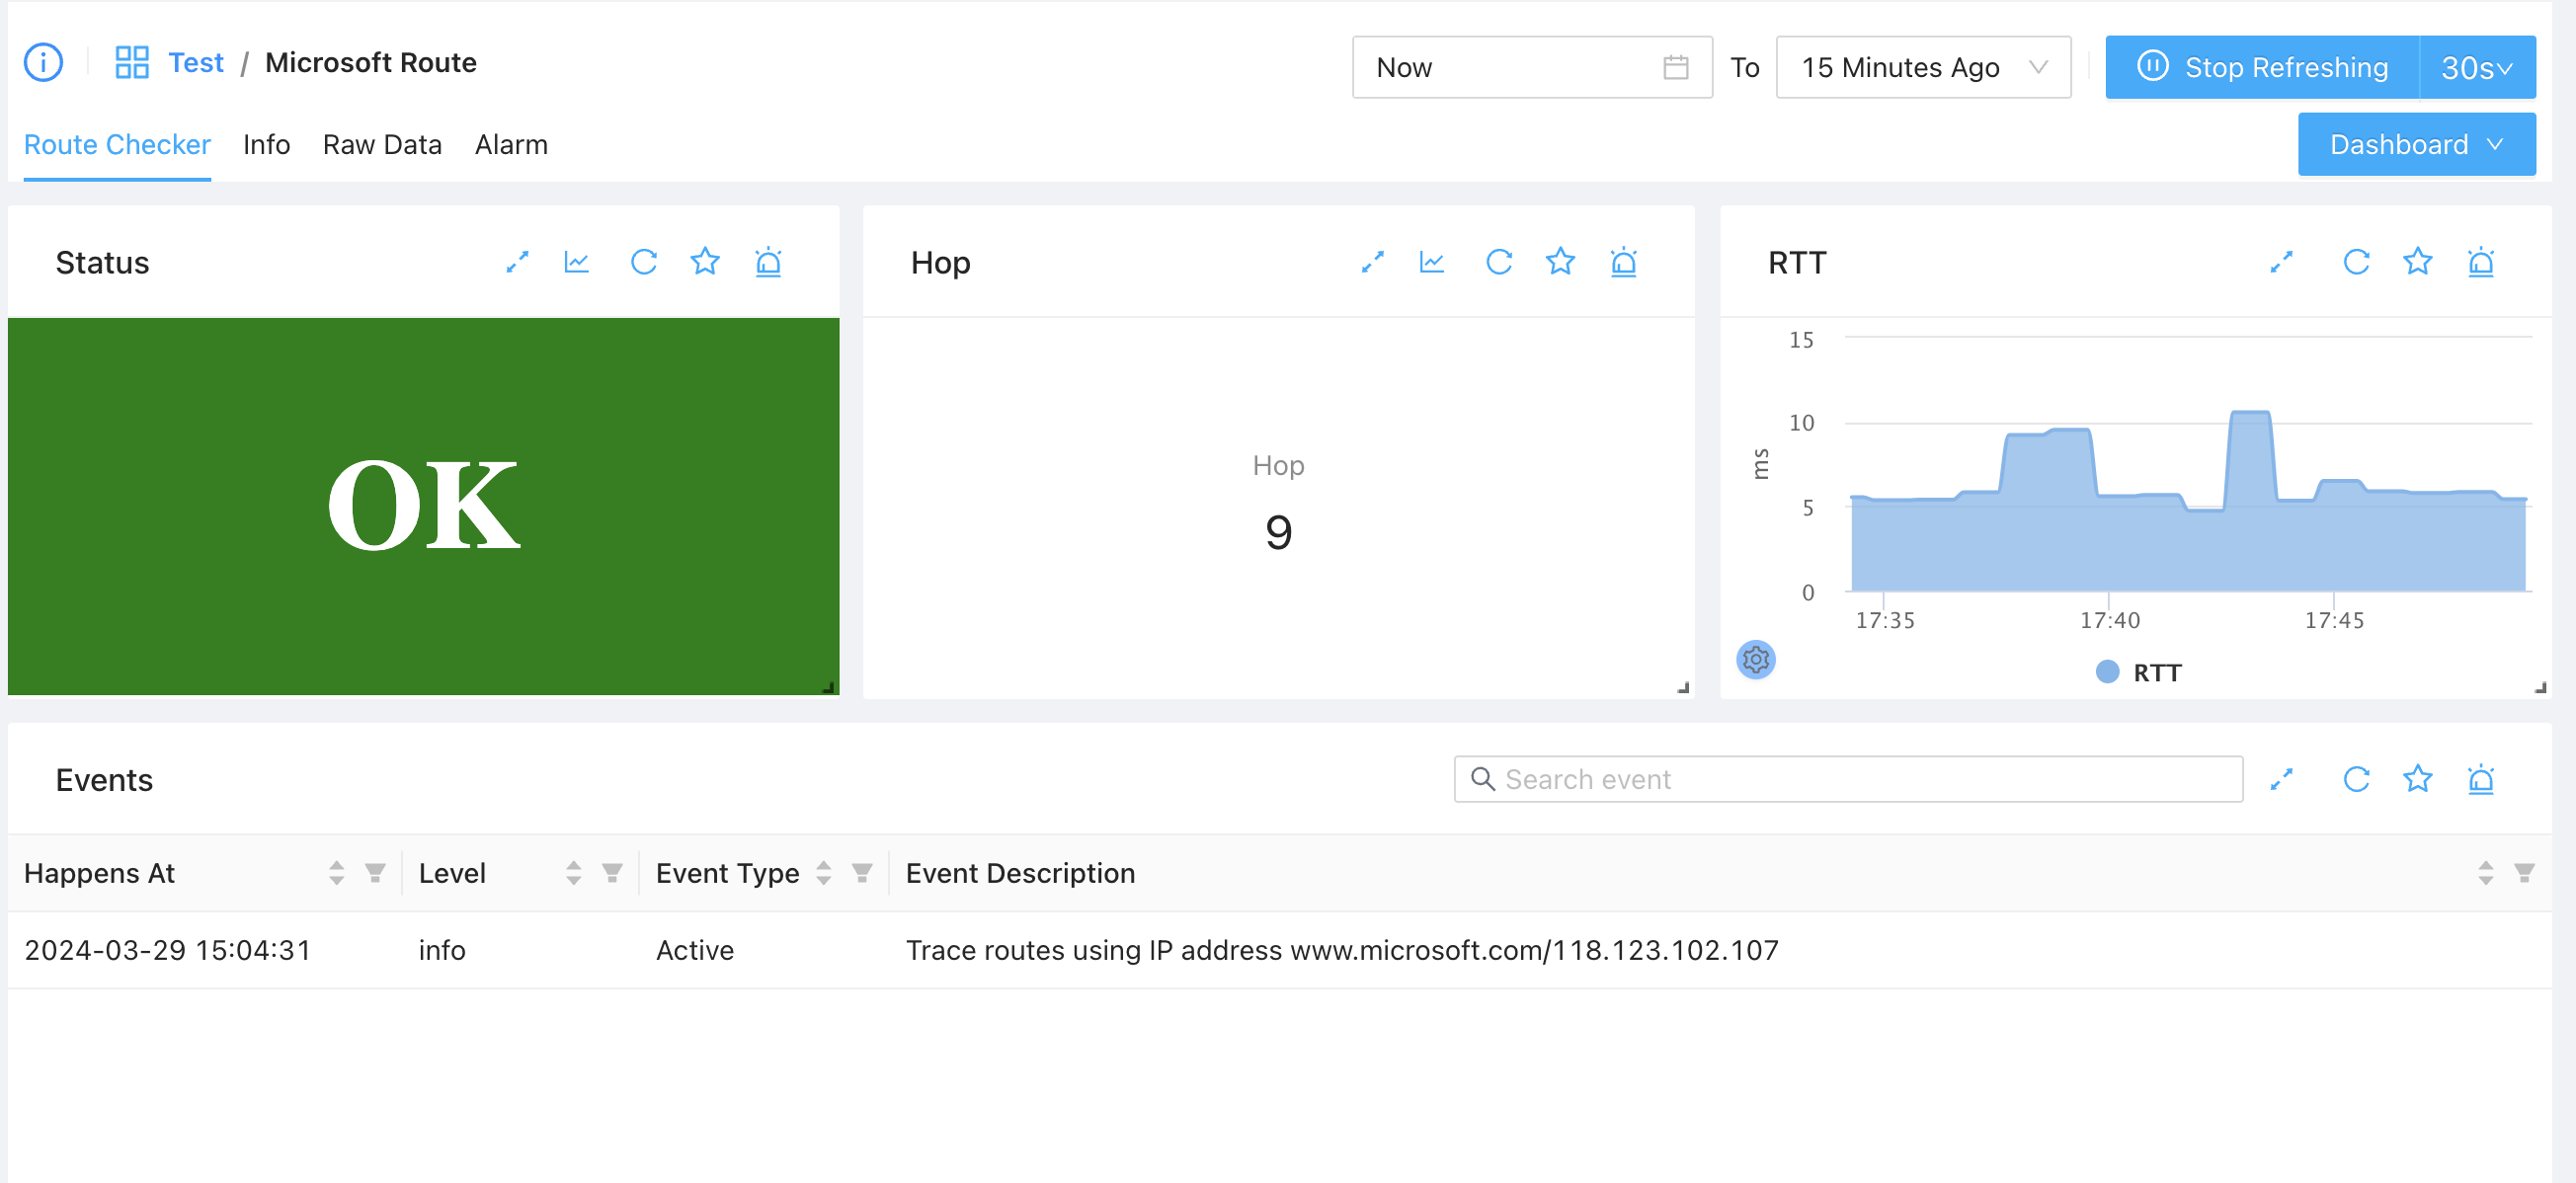The image size is (2576, 1183).
Task: Toggle the RTT legend series
Action: pyautogui.click(x=2138, y=672)
